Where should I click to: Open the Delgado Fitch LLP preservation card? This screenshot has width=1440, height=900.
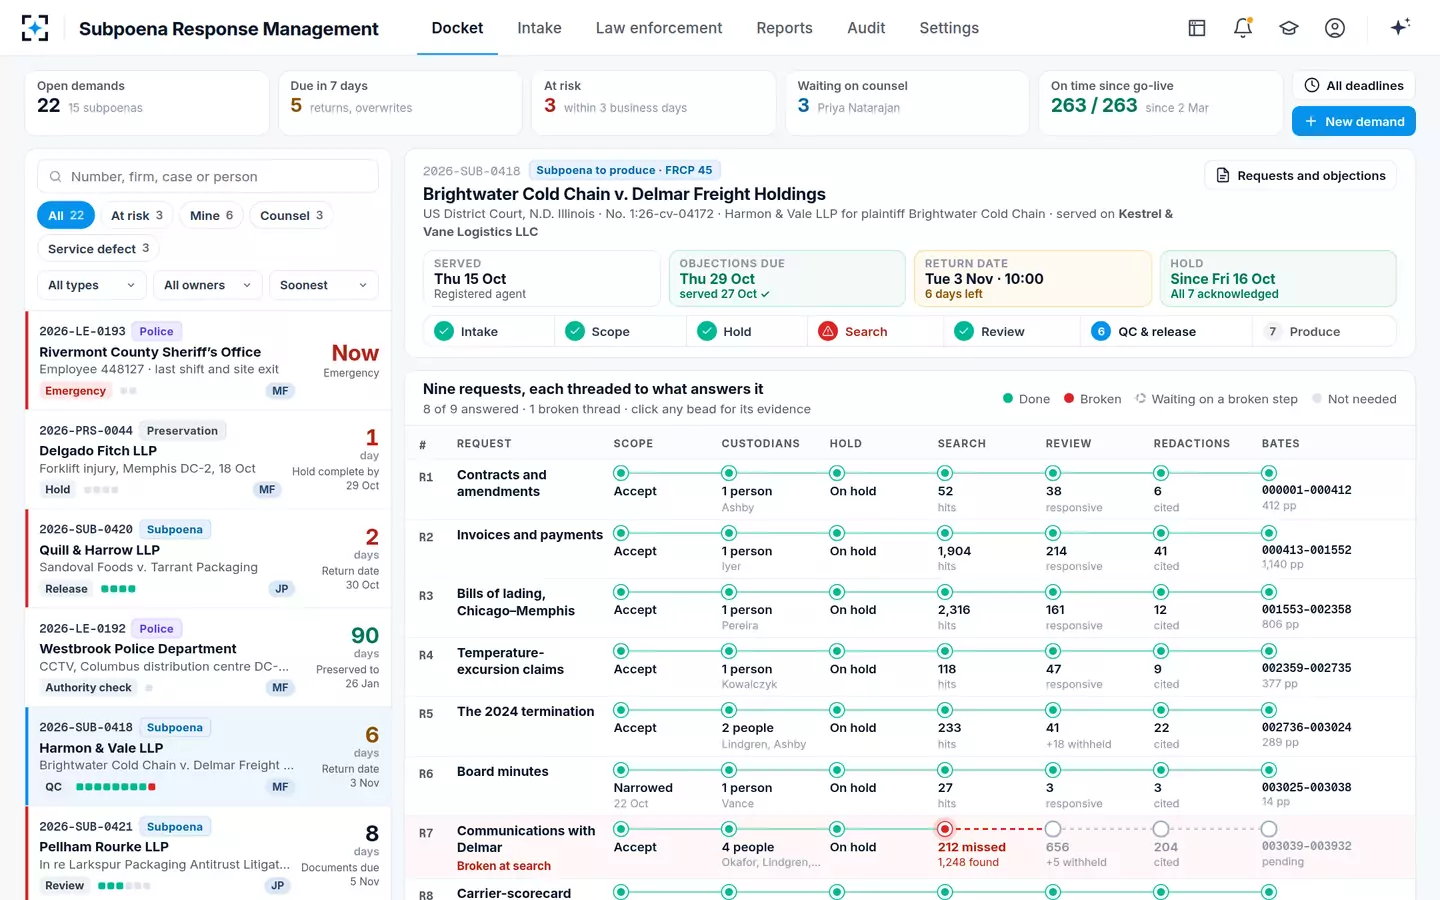pos(208,459)
